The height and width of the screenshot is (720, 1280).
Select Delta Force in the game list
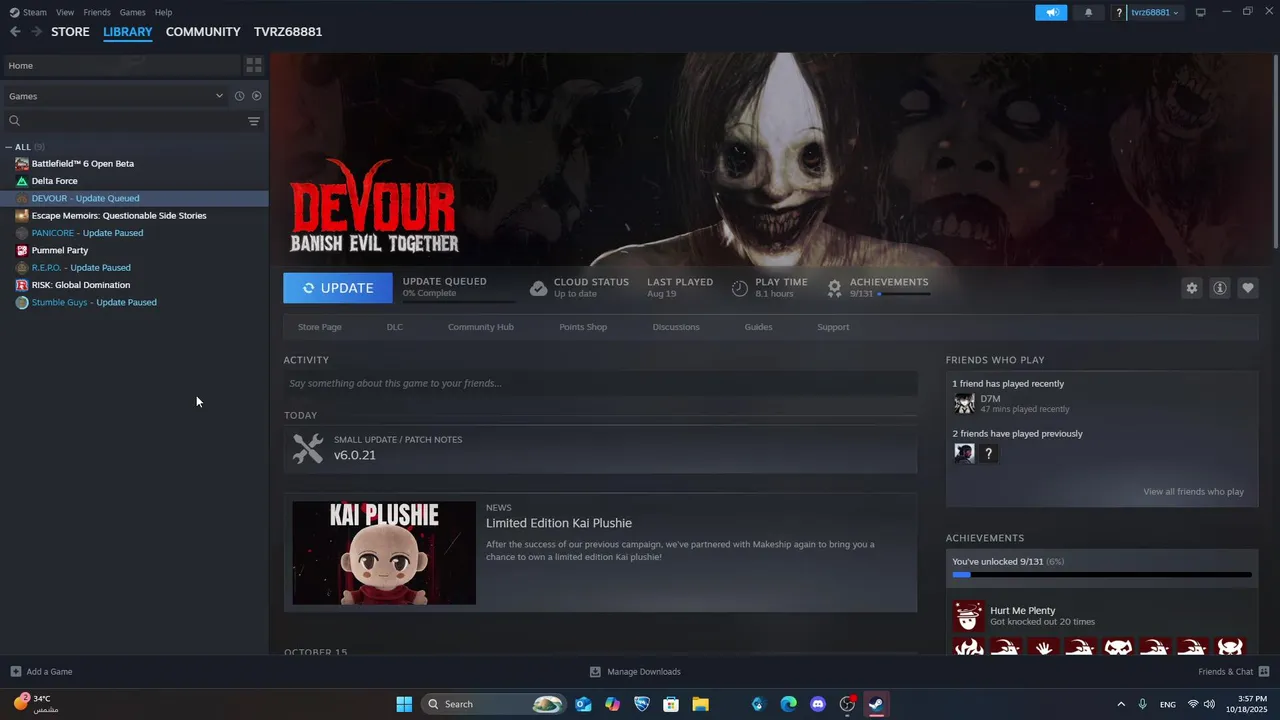[x=134, y=181]
